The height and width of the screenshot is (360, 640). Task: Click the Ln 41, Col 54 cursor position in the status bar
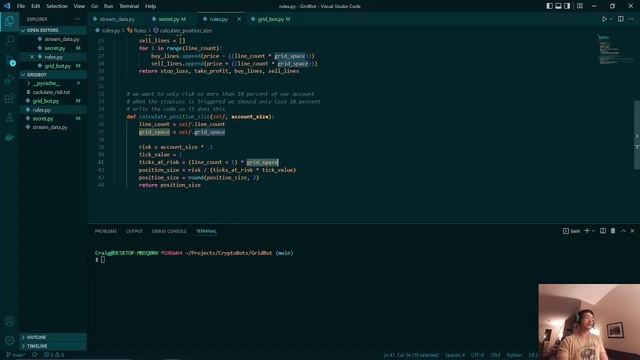click(x=411, y=355)
